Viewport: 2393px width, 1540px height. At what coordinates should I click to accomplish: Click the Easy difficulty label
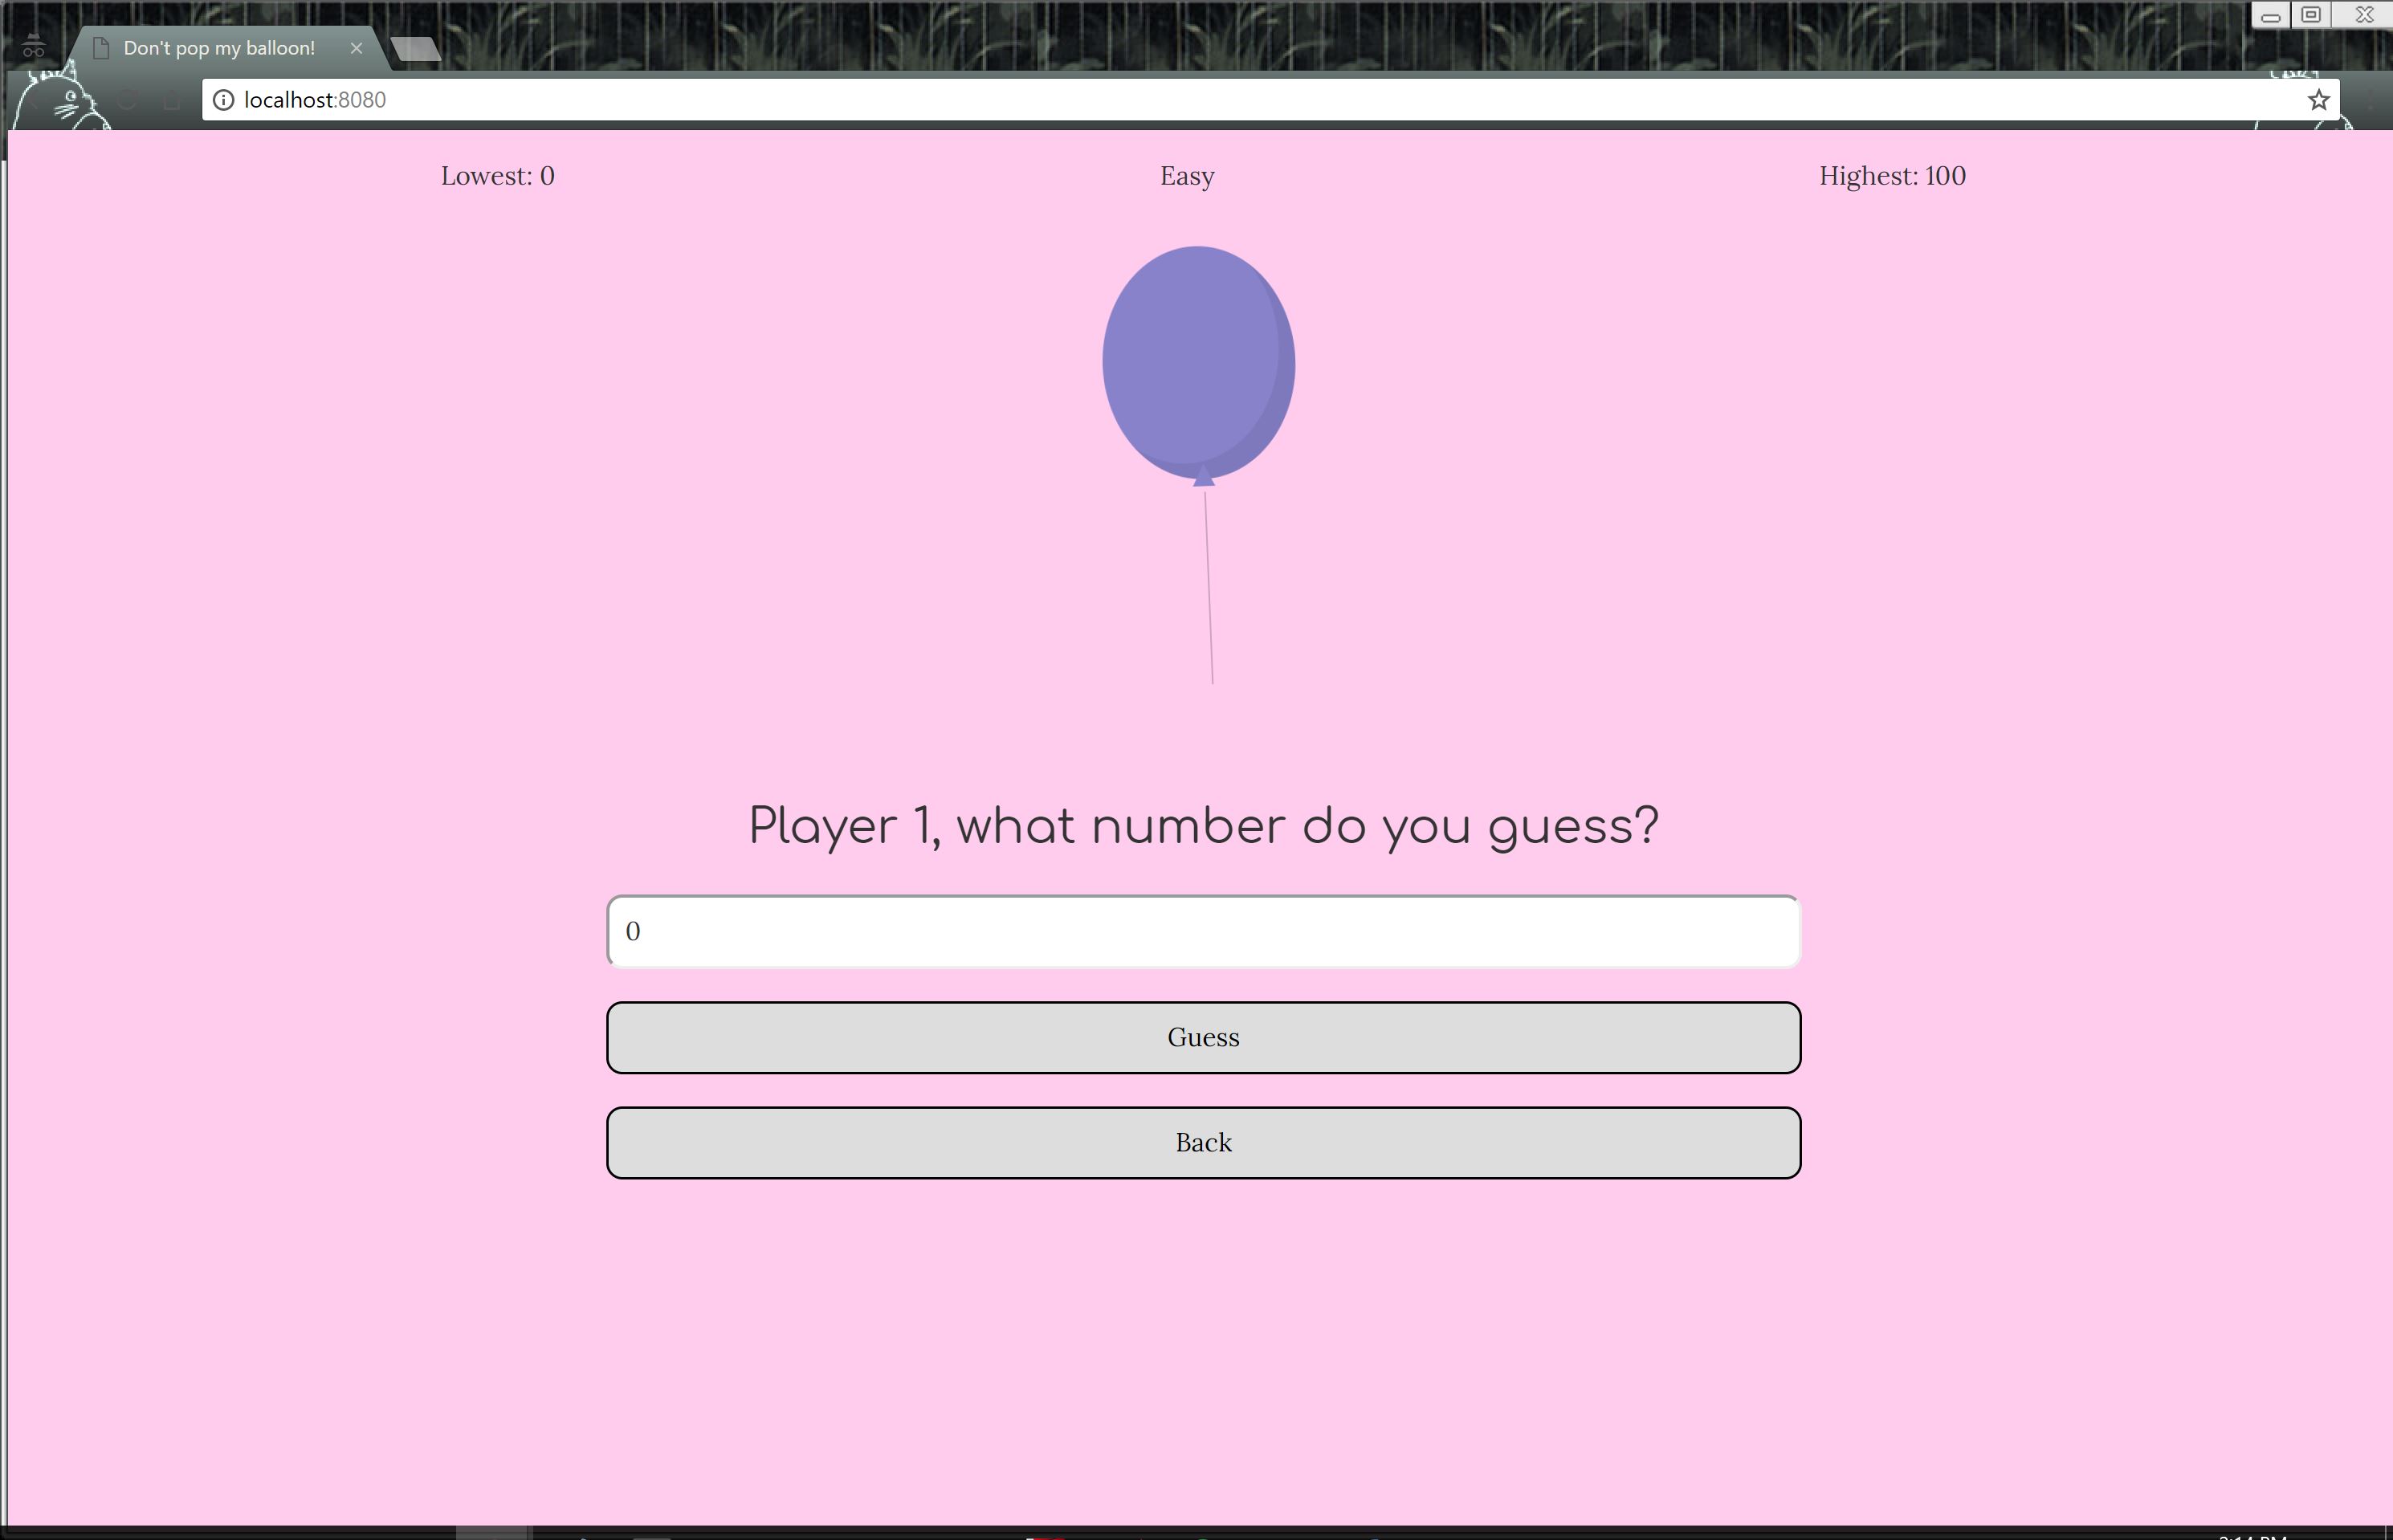(x=1187, y=176)
